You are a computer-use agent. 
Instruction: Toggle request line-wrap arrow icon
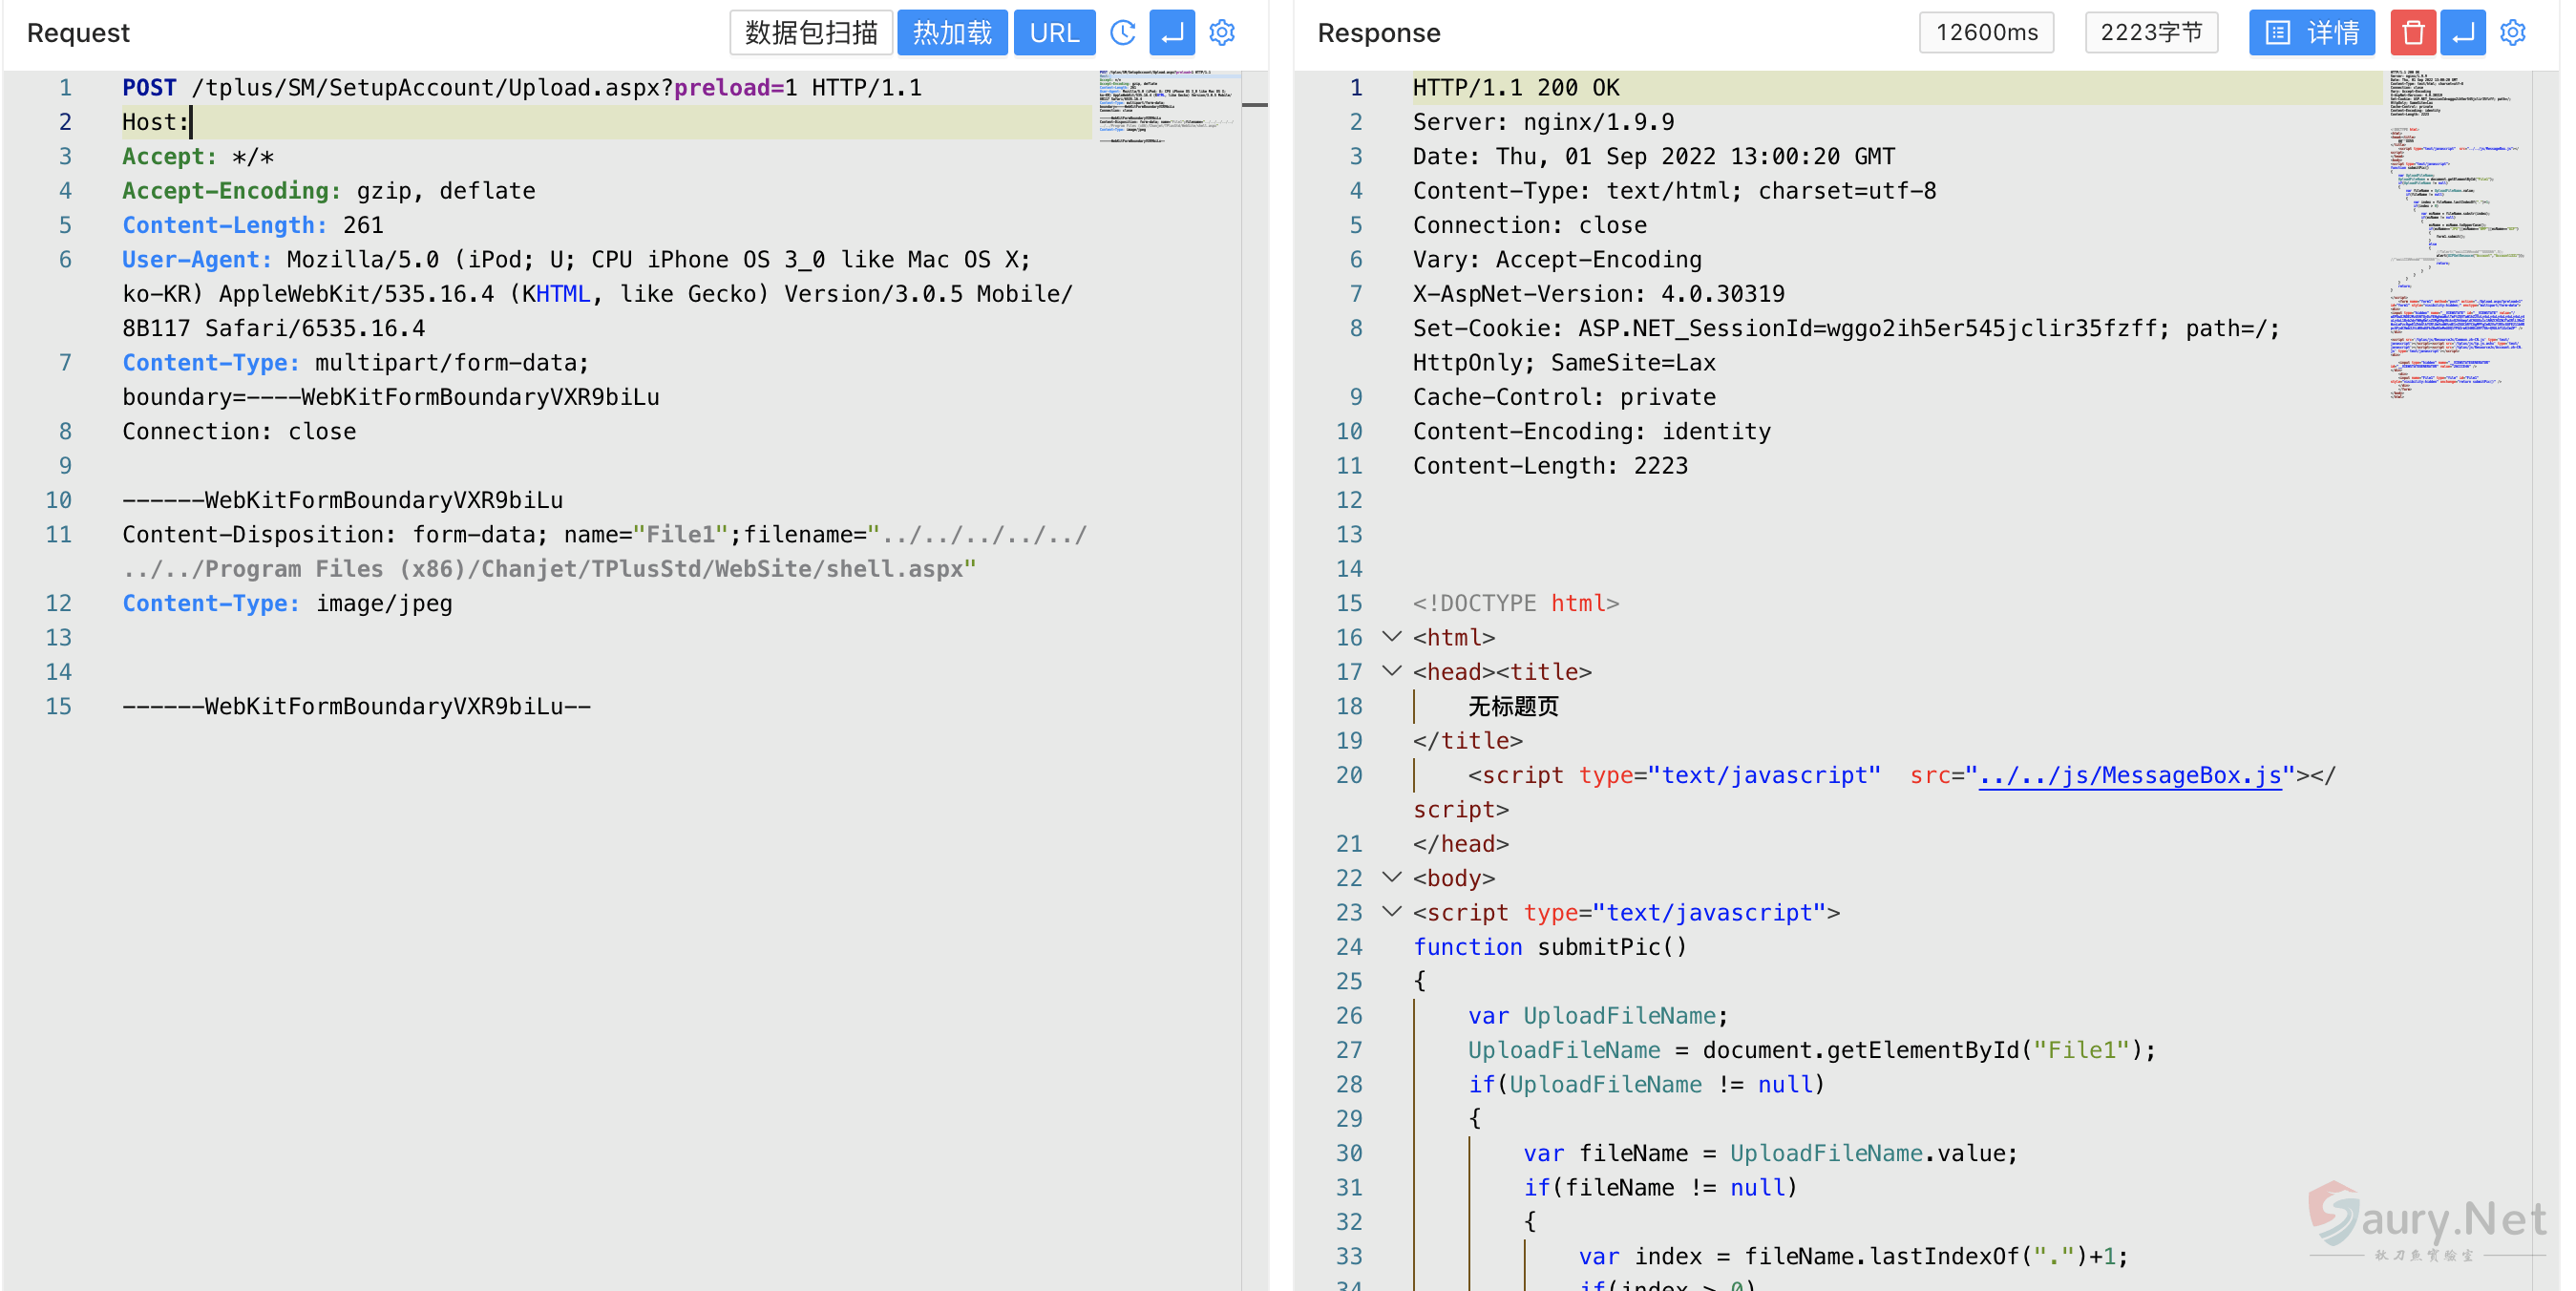coord(1172,33)
